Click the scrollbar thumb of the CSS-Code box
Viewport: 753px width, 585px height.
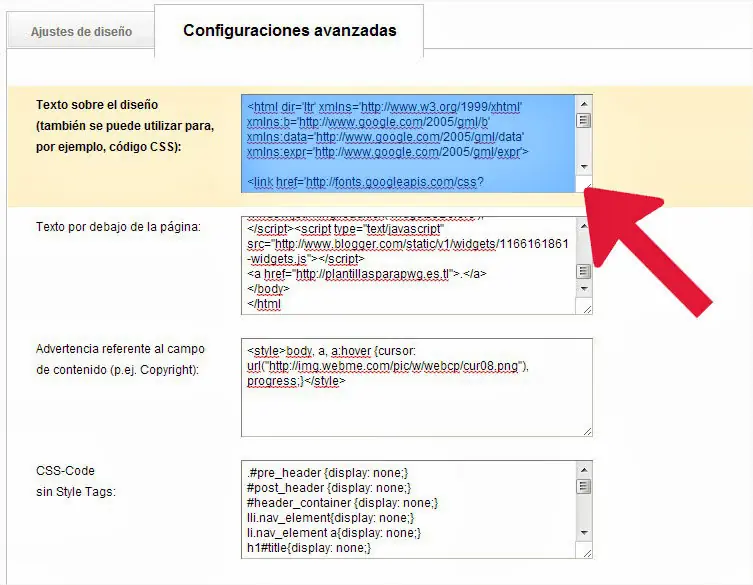584,486
